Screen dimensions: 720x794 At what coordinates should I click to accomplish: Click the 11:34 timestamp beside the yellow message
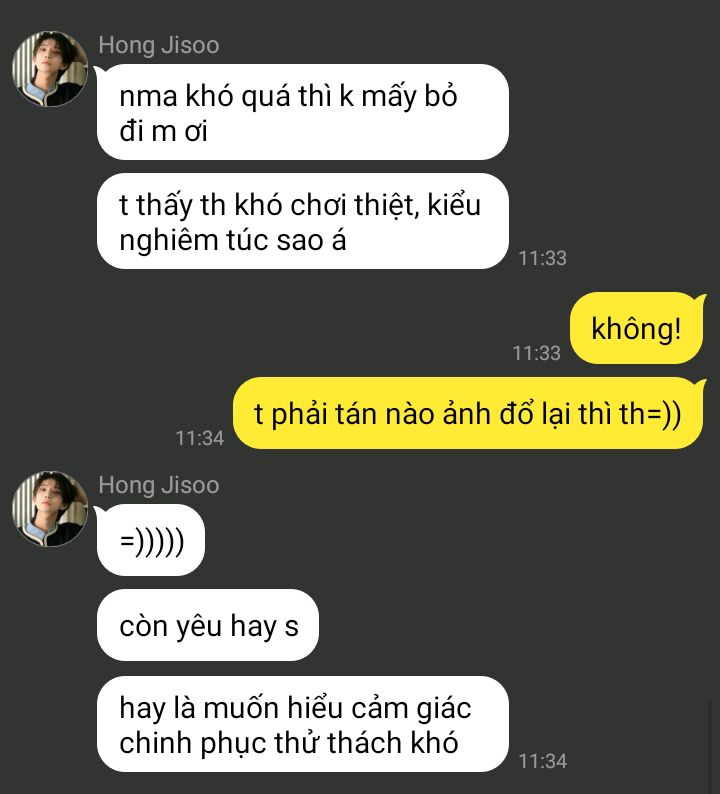pyautogui.click(x=199, y=438)
